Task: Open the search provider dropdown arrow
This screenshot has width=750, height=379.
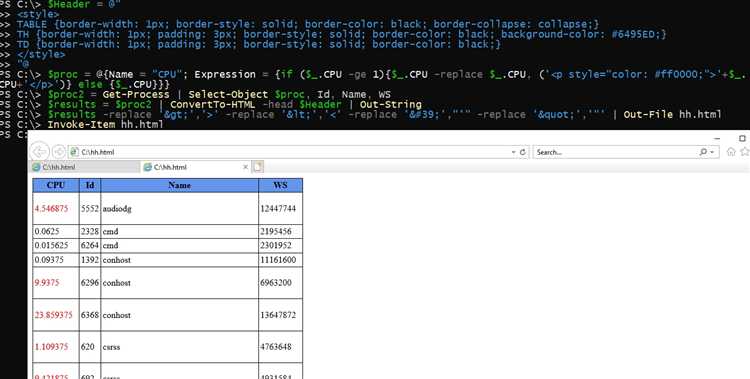Action: (x=712, y=152)
